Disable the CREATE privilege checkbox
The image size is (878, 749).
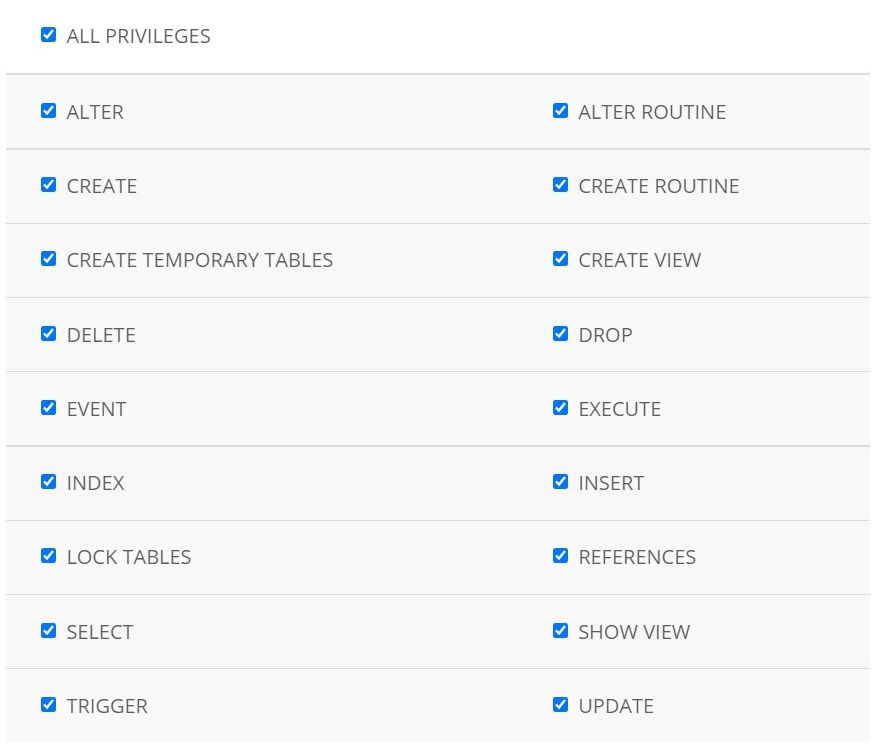(48, 185)
